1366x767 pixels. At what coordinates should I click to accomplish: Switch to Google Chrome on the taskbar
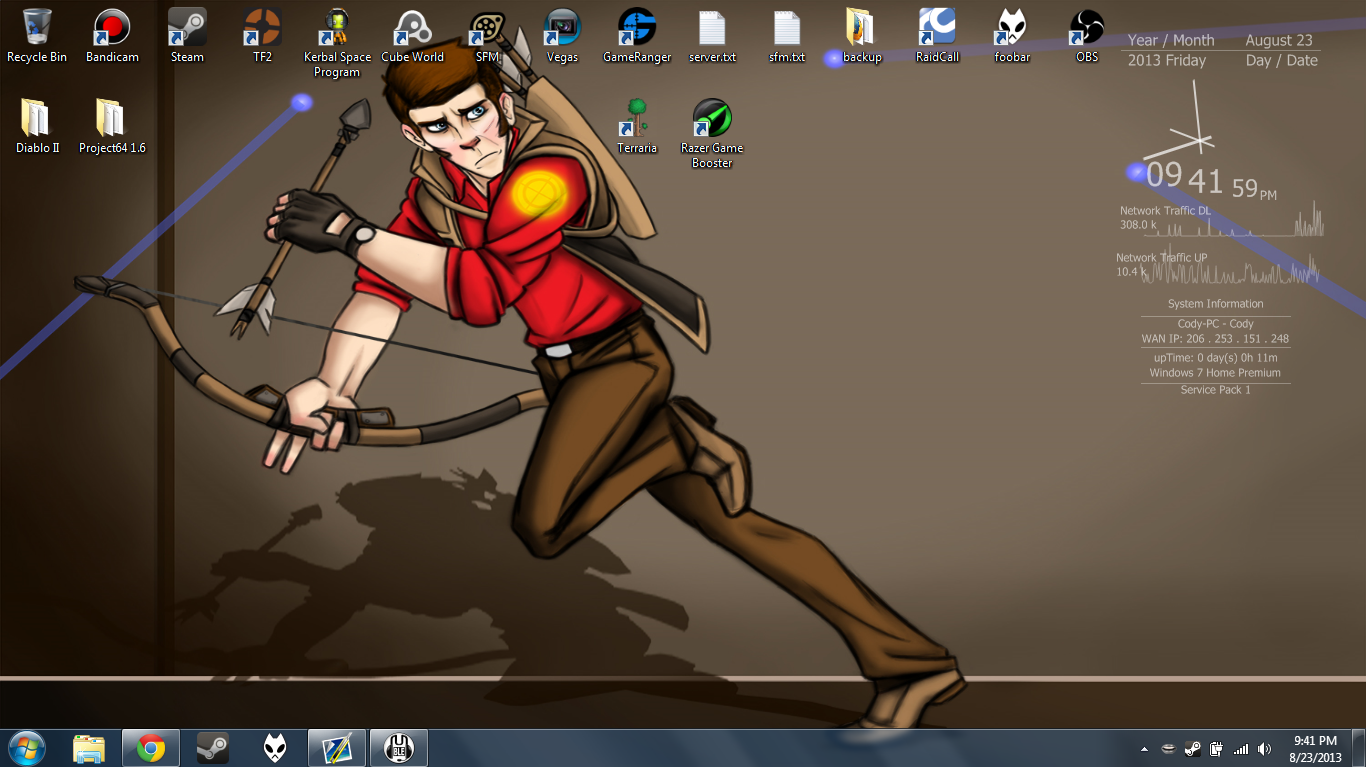(x=151, y=748)
